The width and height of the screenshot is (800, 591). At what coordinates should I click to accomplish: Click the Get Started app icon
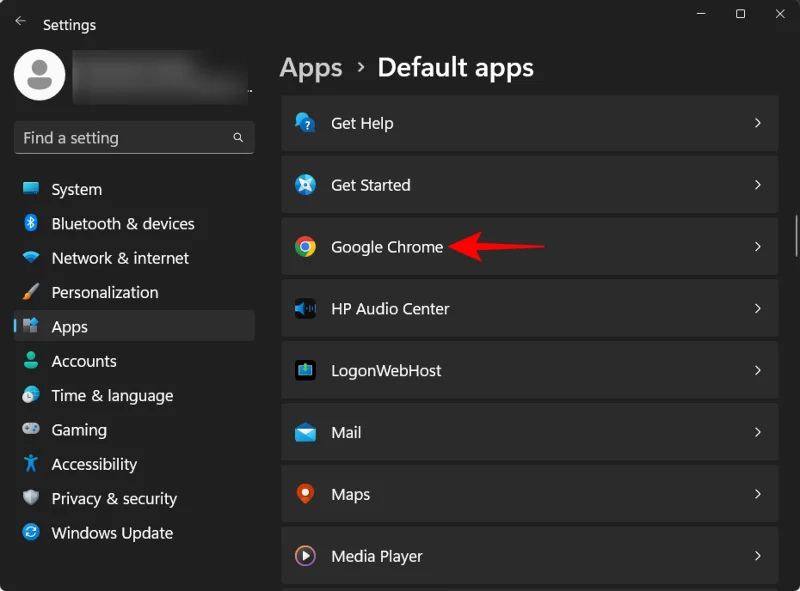tap(305, 185)
